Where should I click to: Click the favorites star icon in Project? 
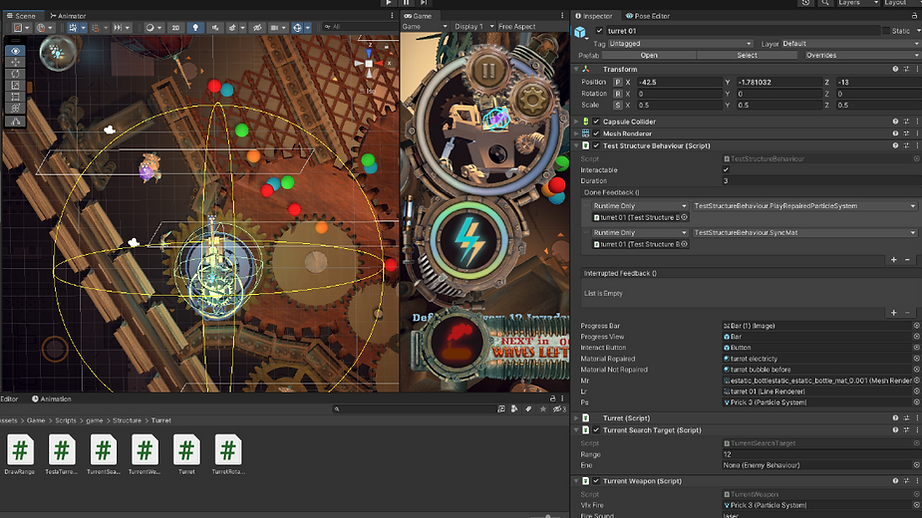542,409
